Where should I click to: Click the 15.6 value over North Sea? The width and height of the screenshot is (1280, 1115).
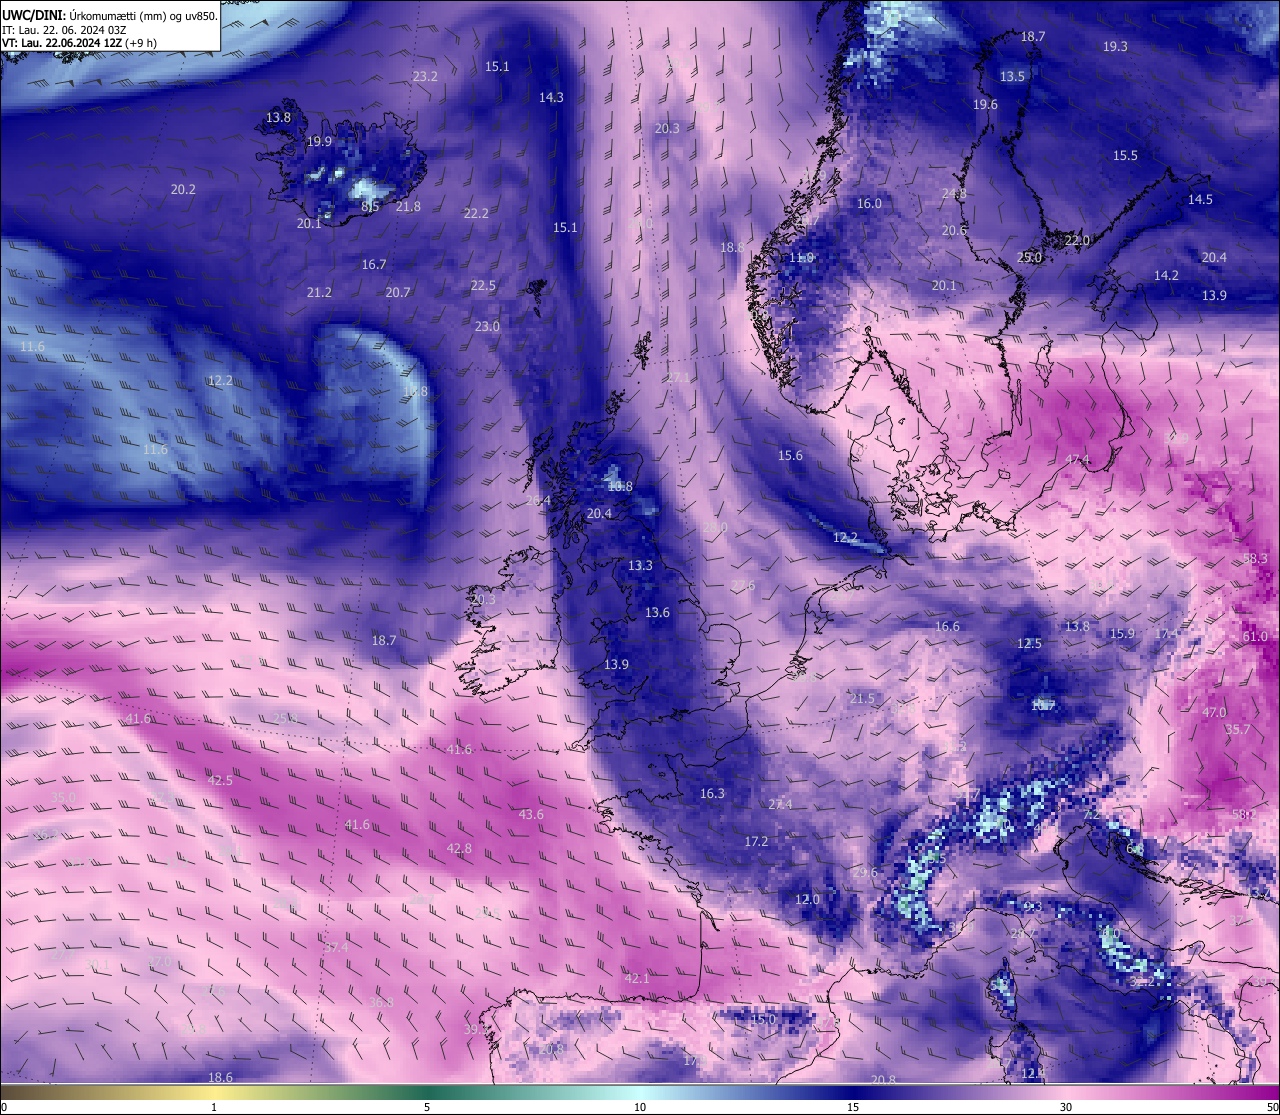click(x=790, y=456)
